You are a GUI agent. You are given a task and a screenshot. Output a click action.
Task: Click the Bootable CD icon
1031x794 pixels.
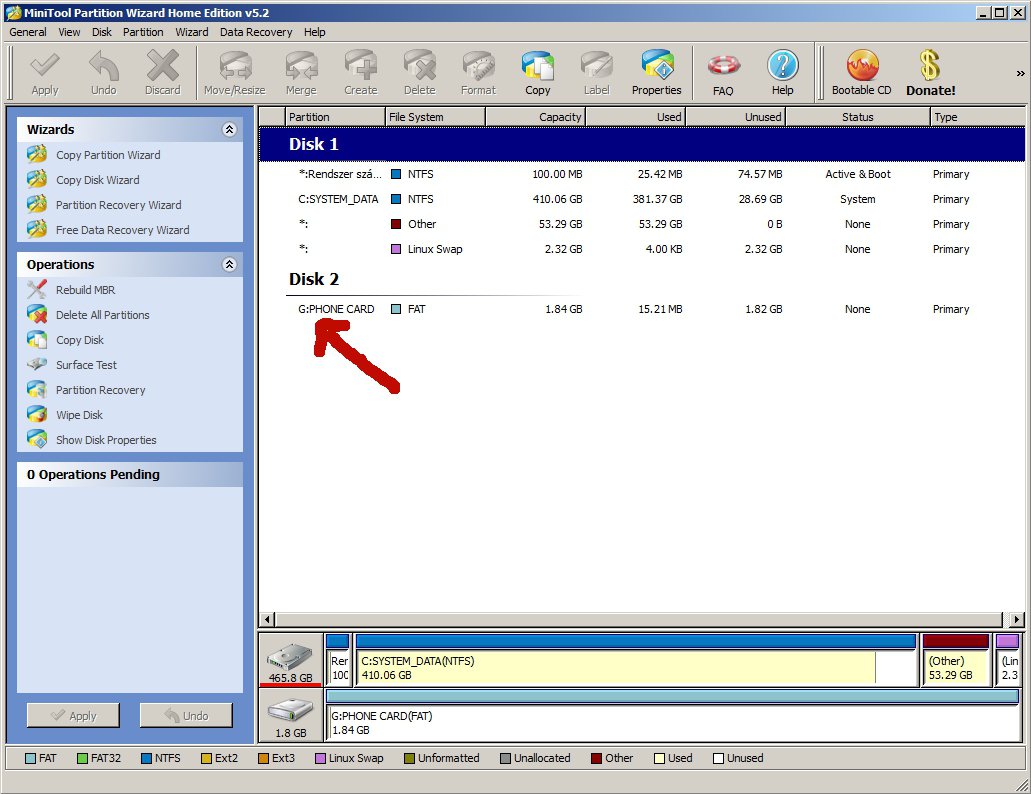click(861, 72)
